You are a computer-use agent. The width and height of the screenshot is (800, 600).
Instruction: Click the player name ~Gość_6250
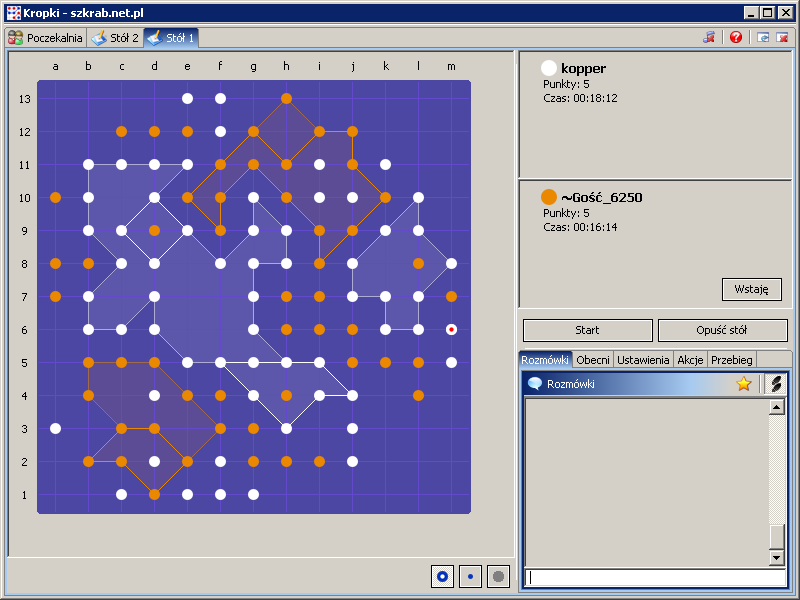pyautogui.click(x=602, y=197)
